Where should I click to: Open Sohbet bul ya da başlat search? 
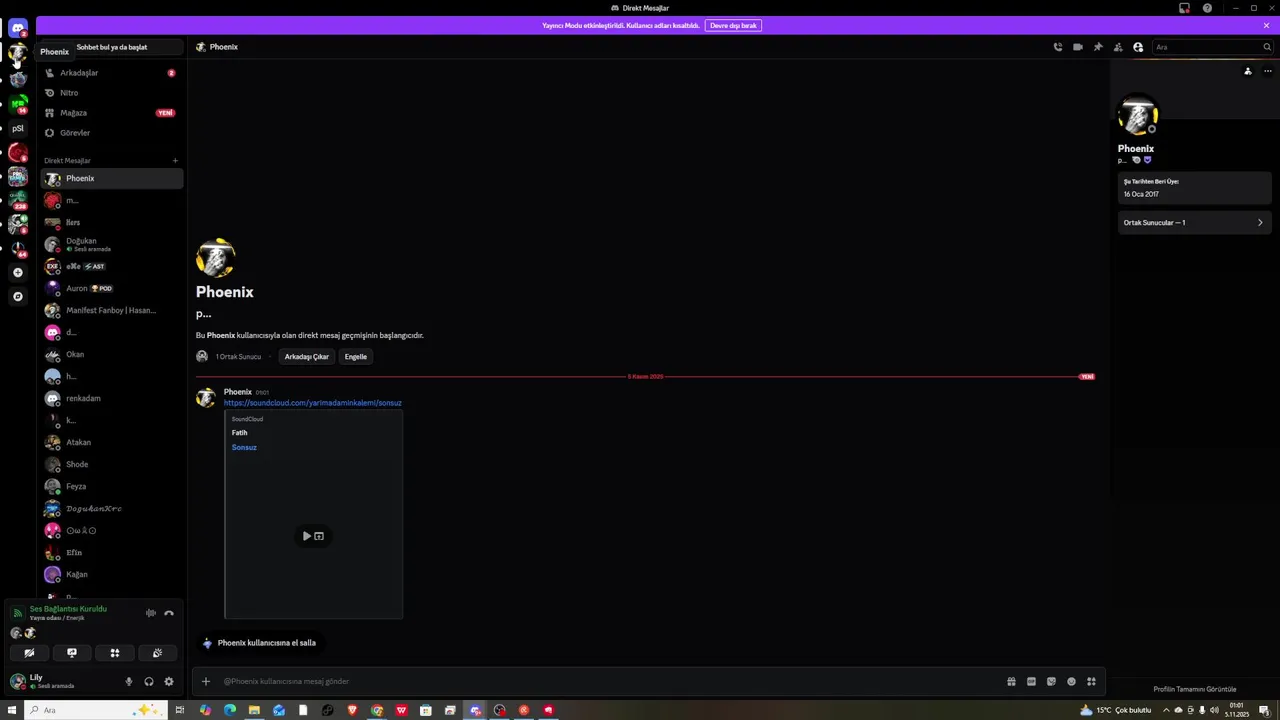(112, 47)
